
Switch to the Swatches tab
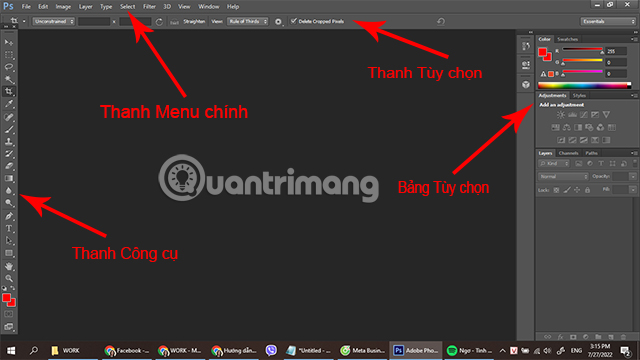(x=567, y=39)
